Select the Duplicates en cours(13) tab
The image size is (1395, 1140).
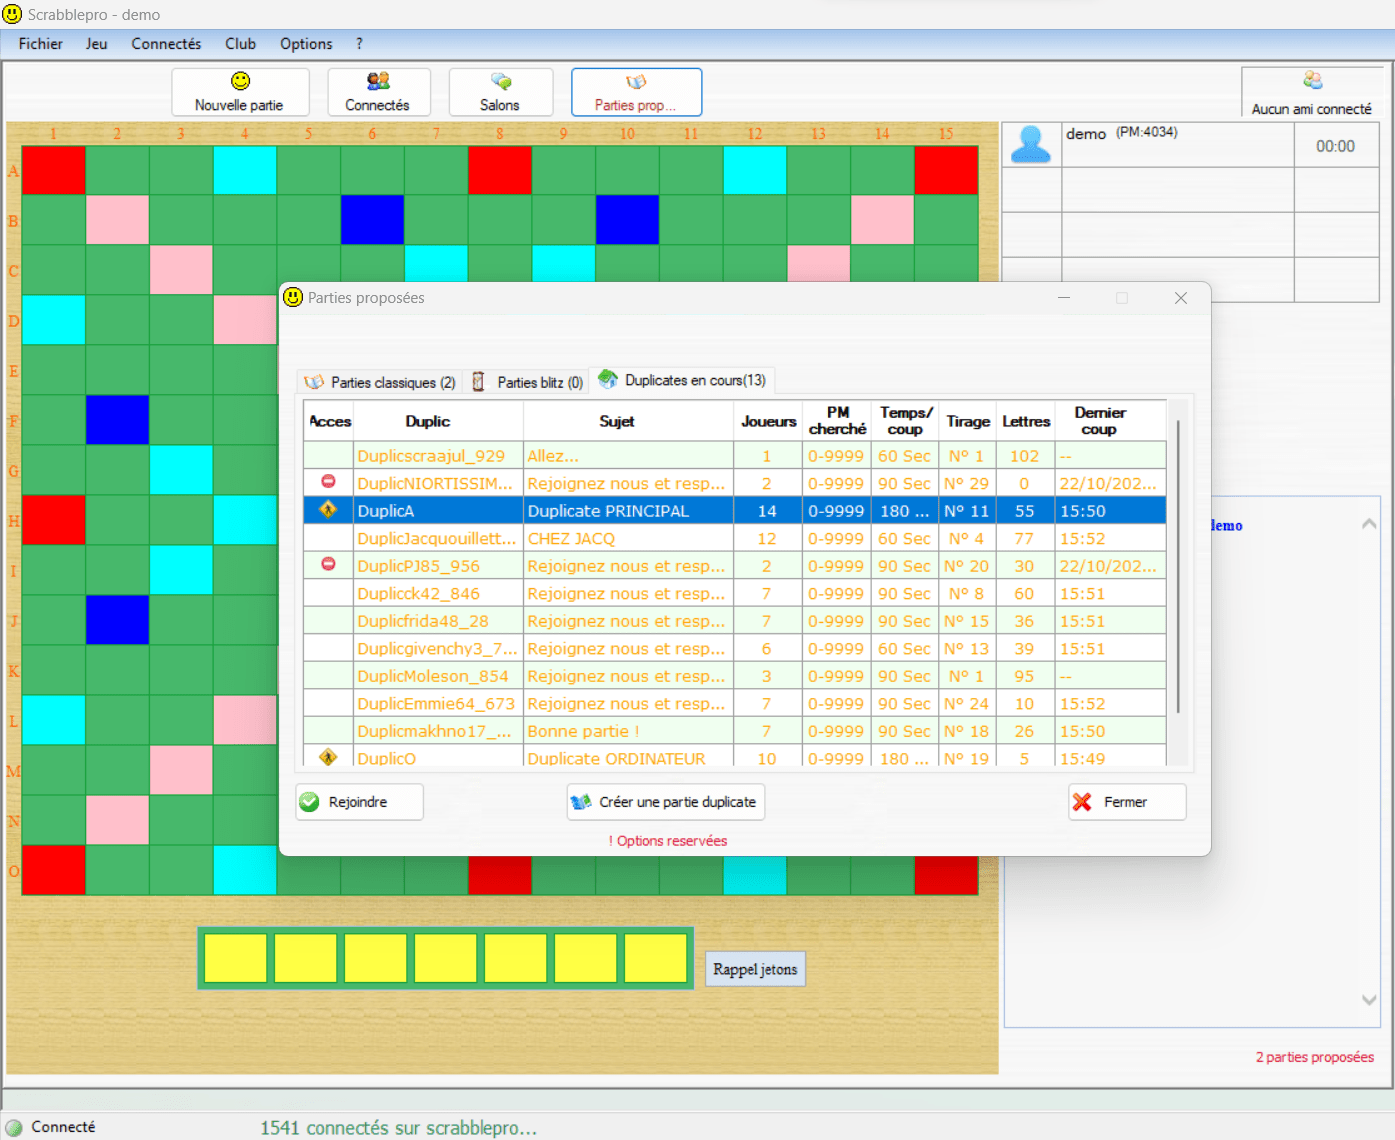point(682,380)
